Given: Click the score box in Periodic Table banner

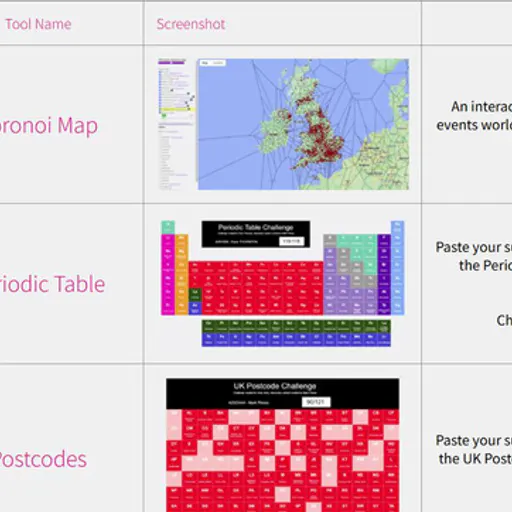Looking at the screenshot, I should pos(292,241).
